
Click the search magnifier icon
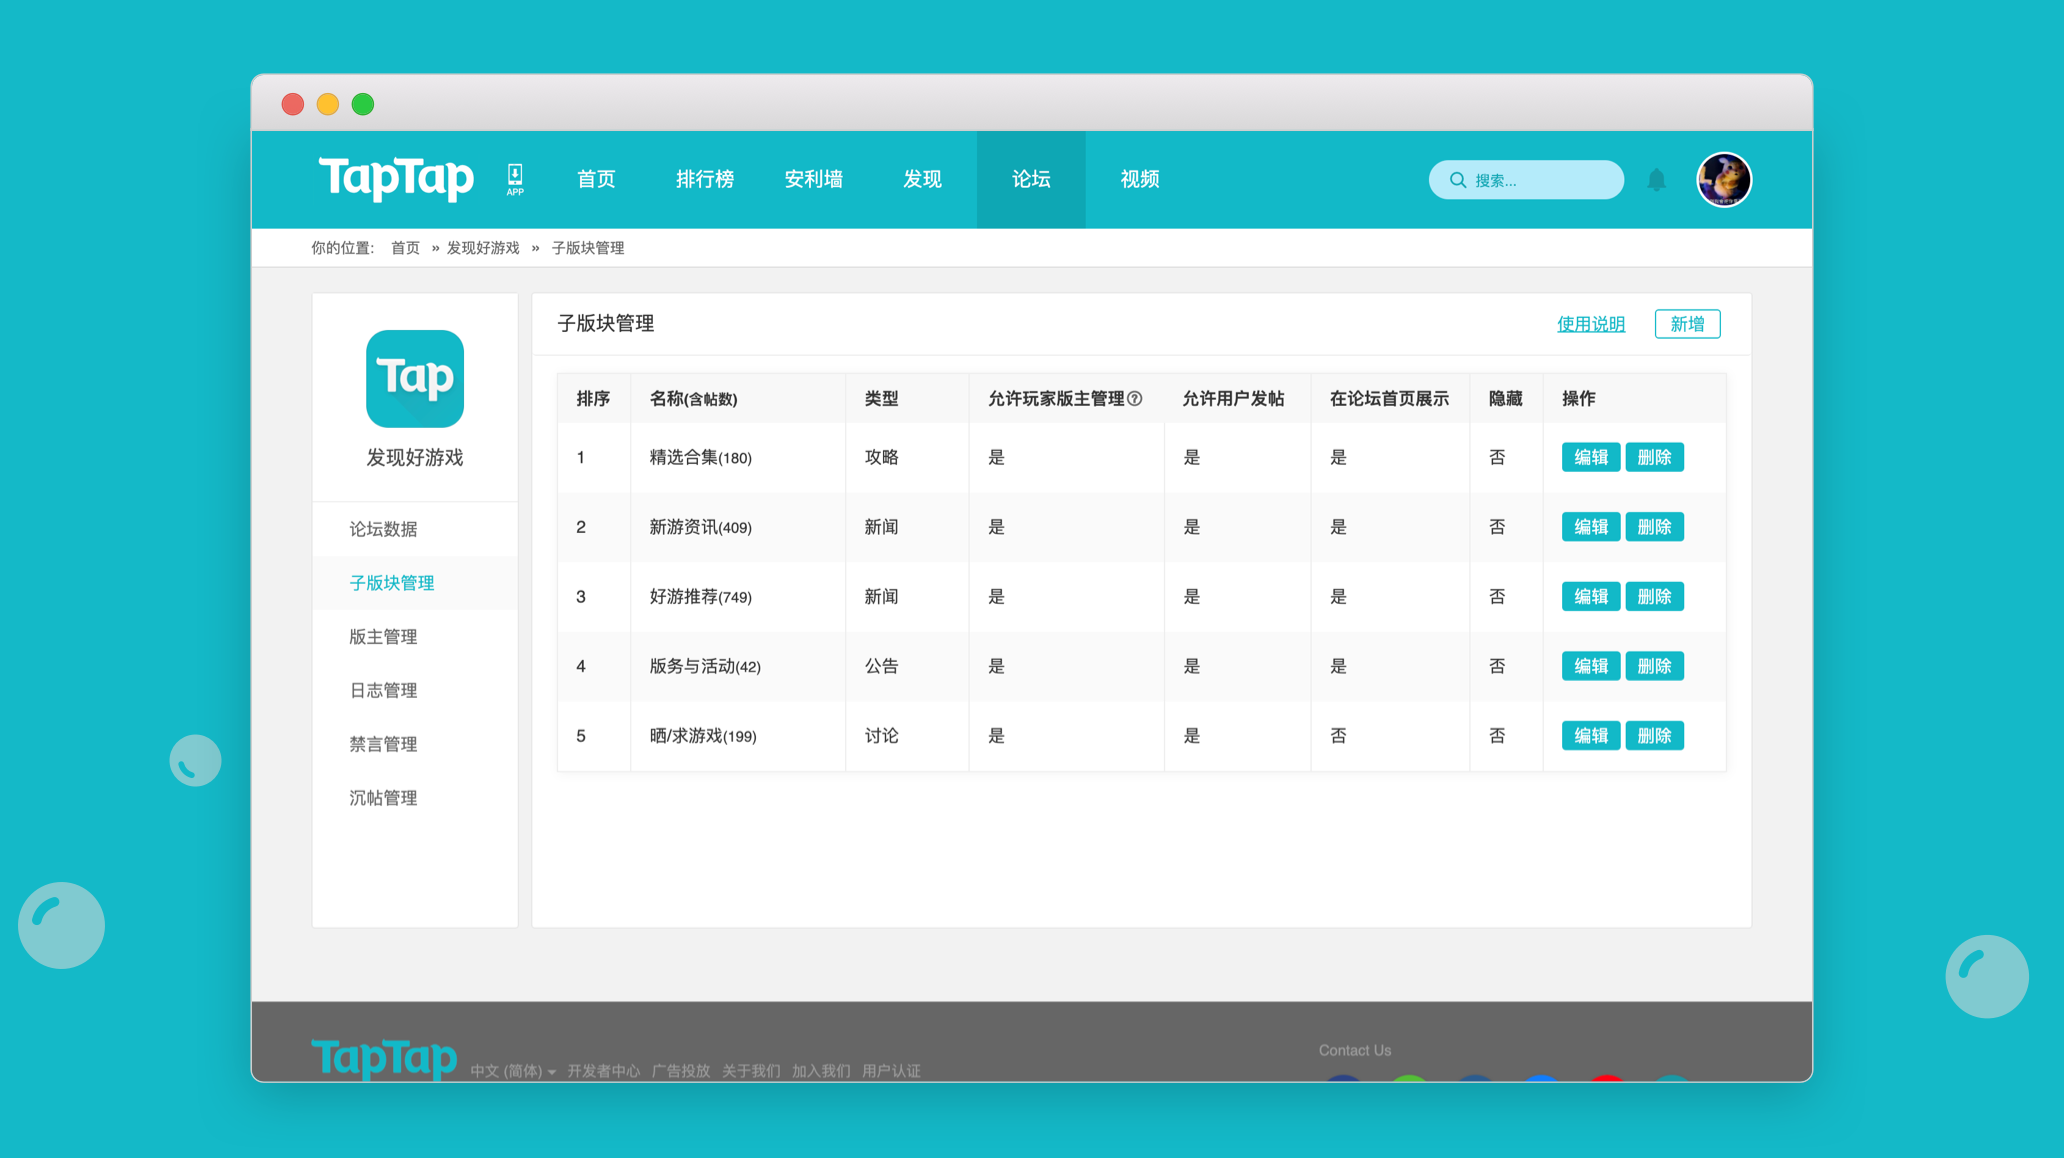(x=1458, y=180)
